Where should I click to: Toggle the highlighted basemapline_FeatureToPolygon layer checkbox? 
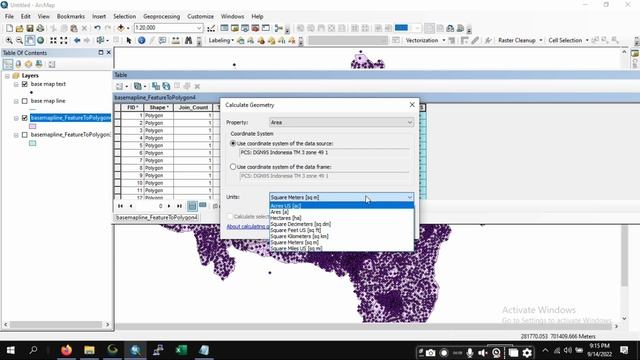click(25, 118)
